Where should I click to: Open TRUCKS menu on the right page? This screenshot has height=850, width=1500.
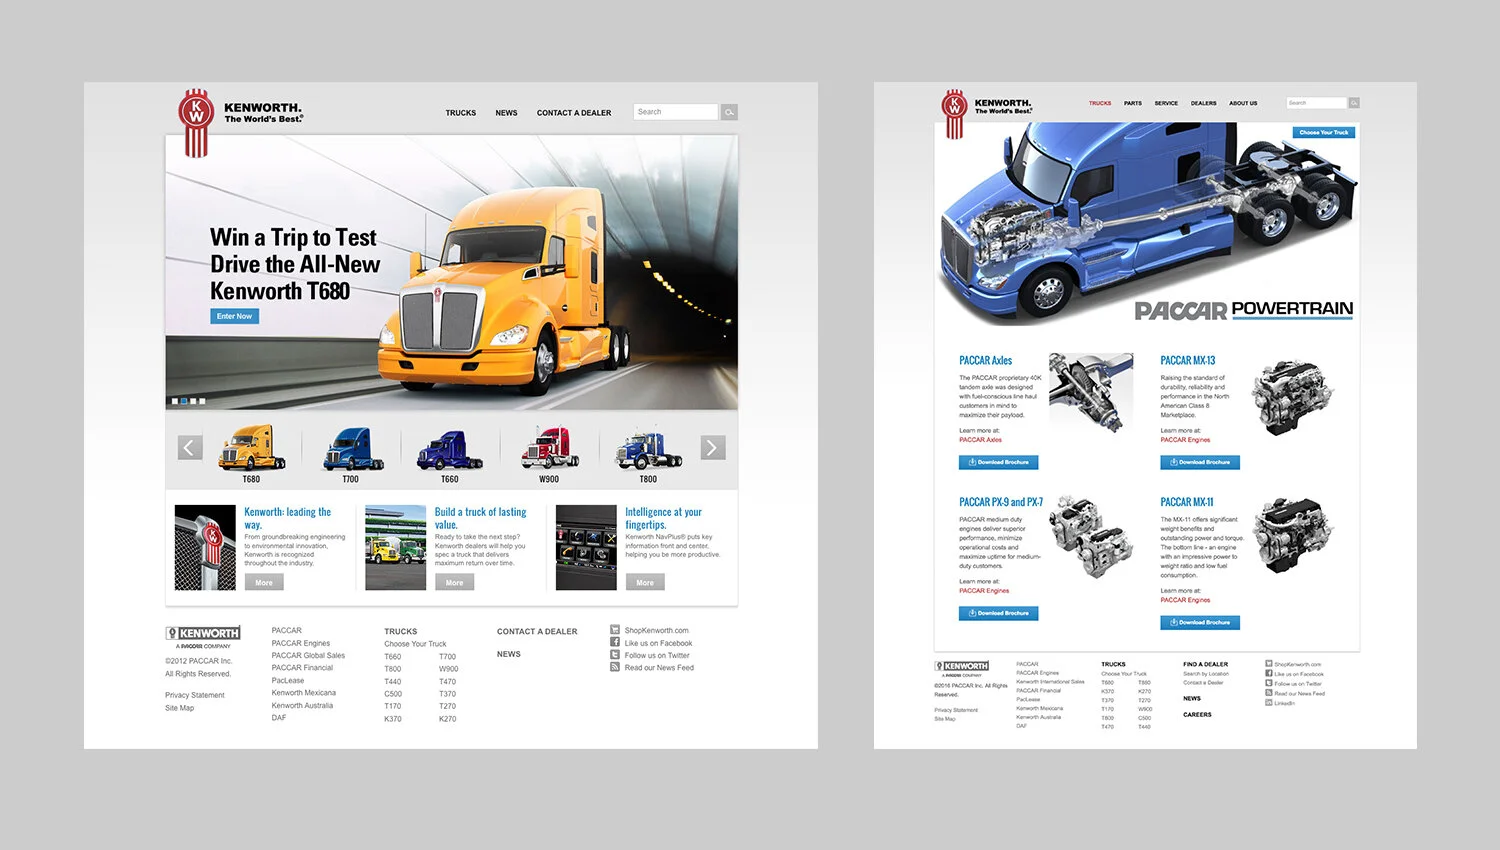point(1100,103)
